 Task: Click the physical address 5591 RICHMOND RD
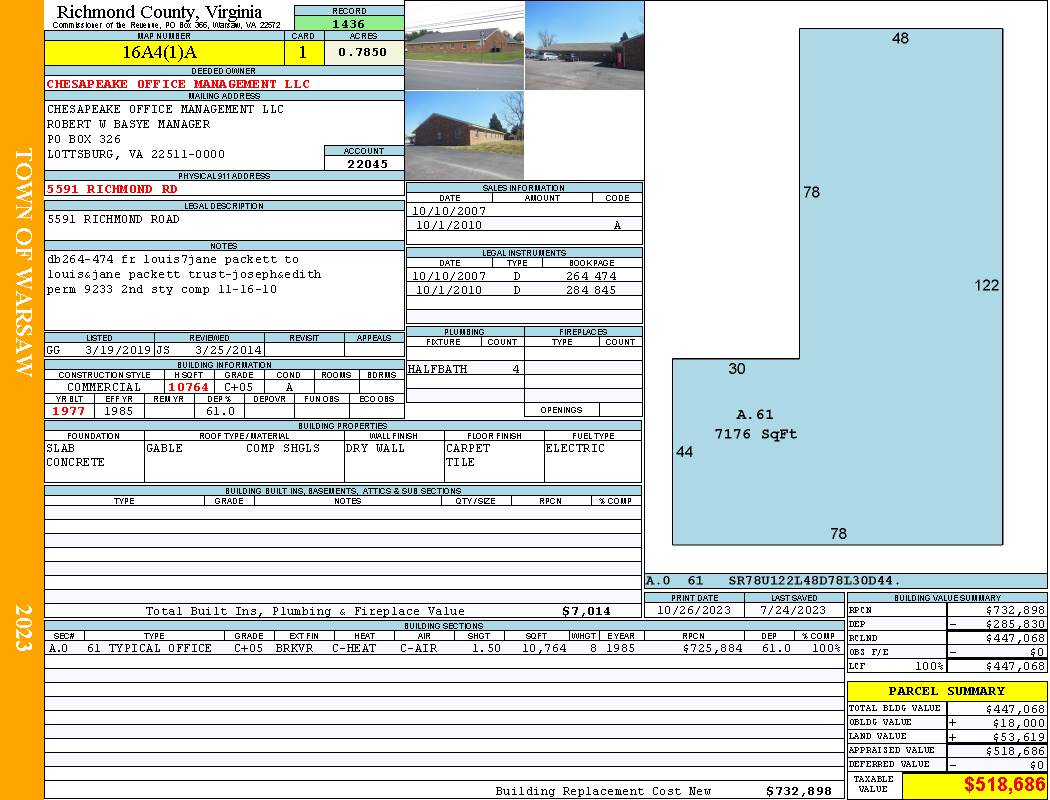[x=113, y=189]
